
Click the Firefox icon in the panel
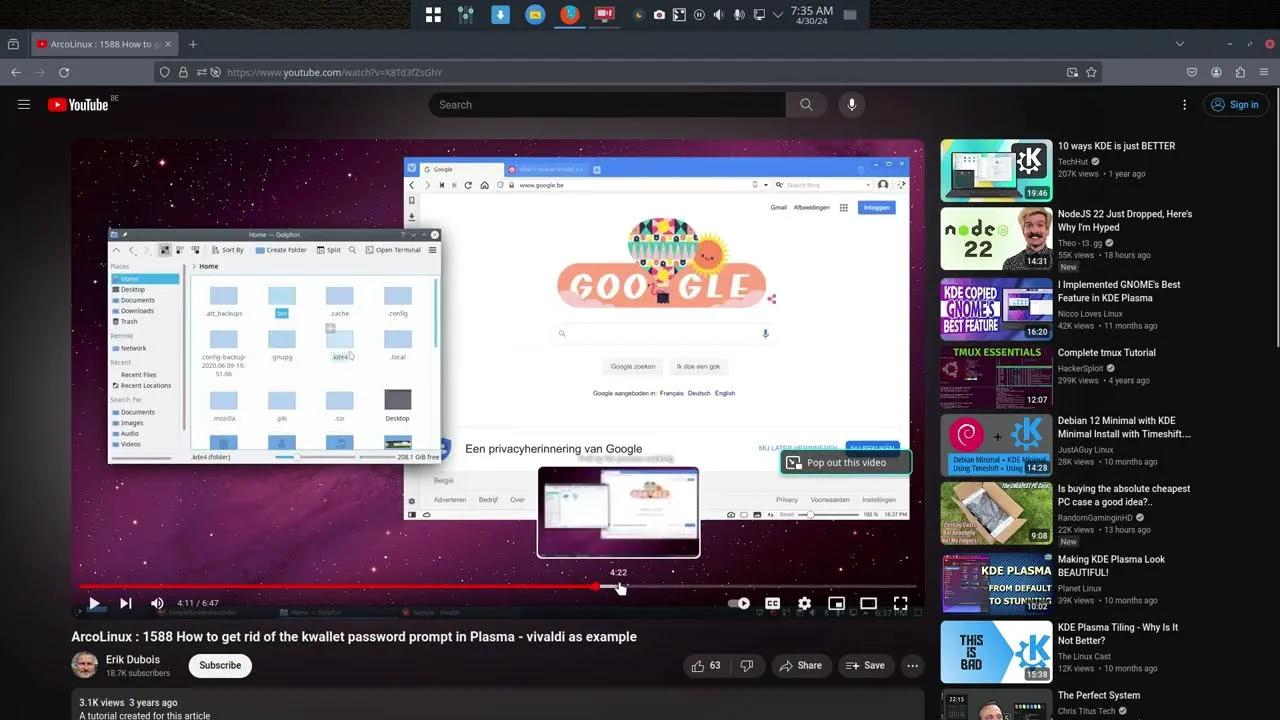[x=569, y=14]
